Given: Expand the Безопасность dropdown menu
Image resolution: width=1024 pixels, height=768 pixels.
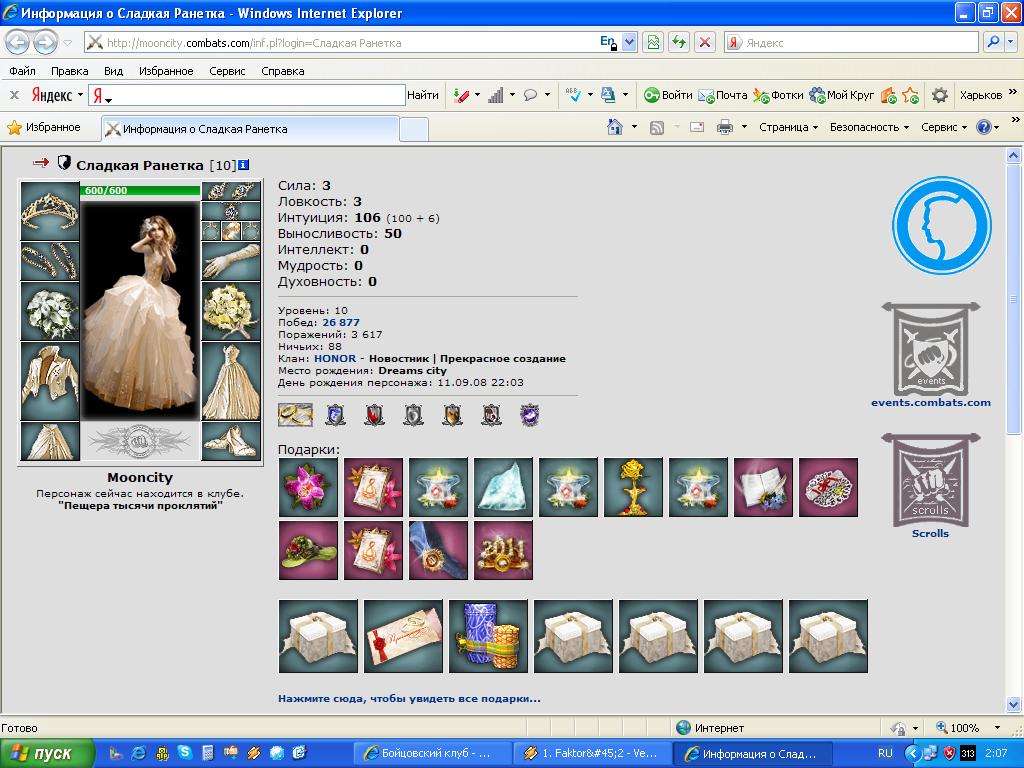Looking at the screenshot, I should click(x=869, y=127).
